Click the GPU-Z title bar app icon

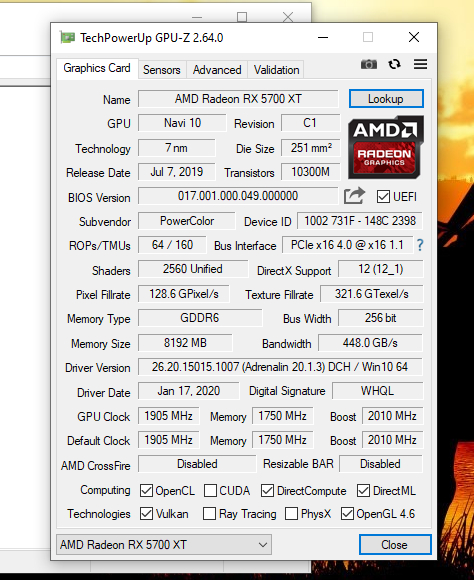click(x=67, y=37)
